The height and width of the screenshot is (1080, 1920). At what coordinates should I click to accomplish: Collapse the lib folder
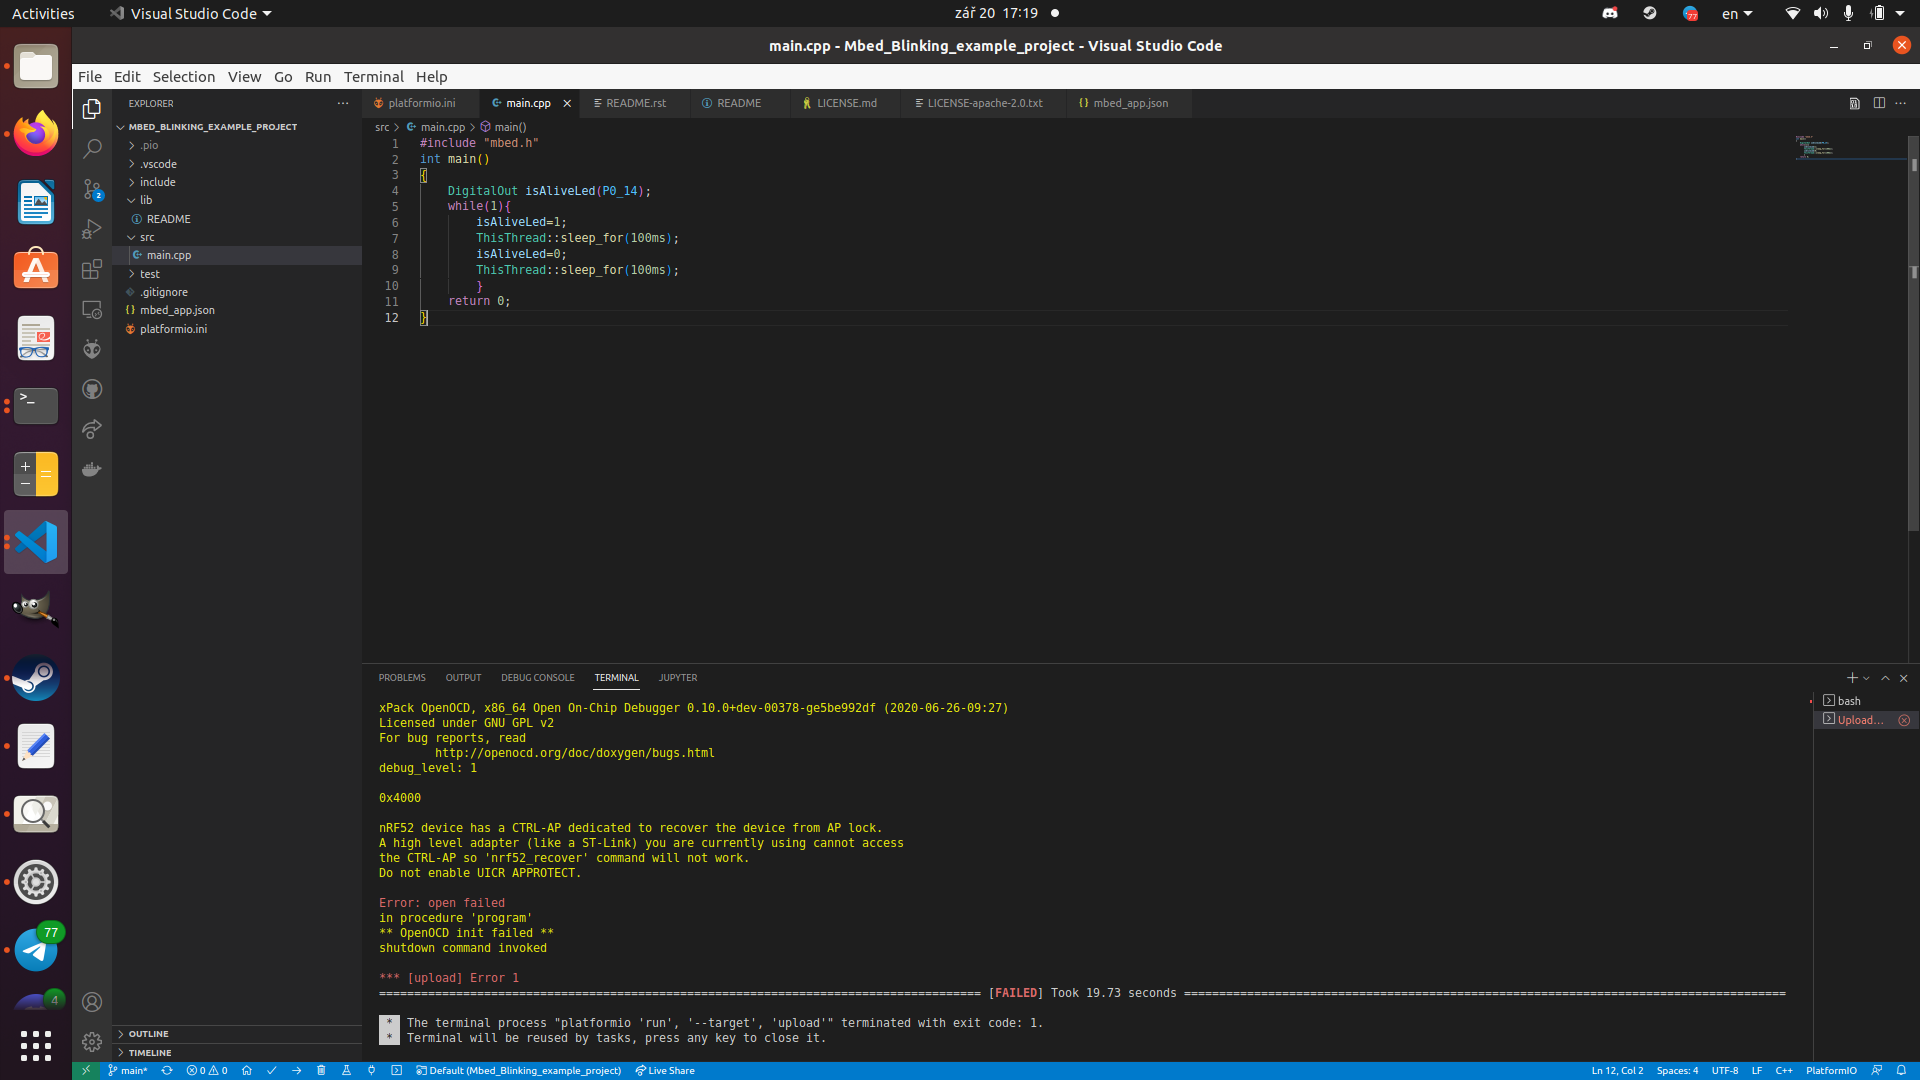237,200
